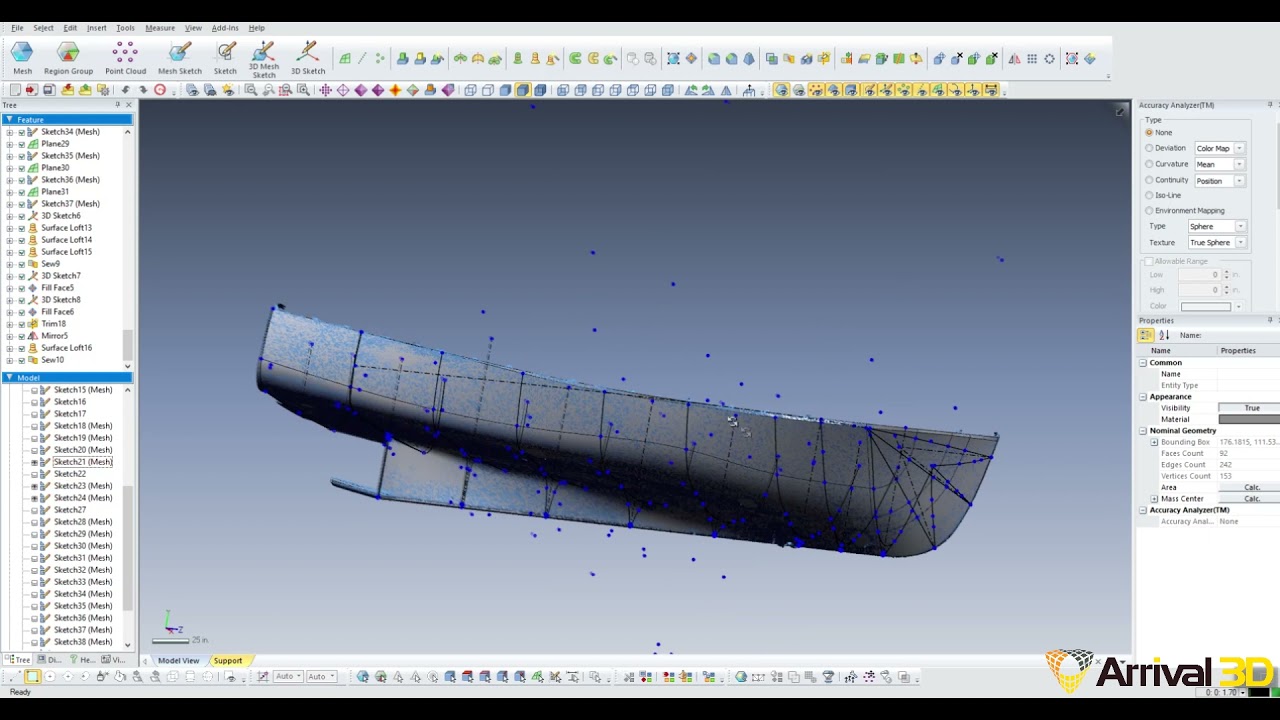1280x720 pixels.
Task: Toggle visibility checkbox of Mirror5
Action: pyautogui.click(x=21, y=336)
